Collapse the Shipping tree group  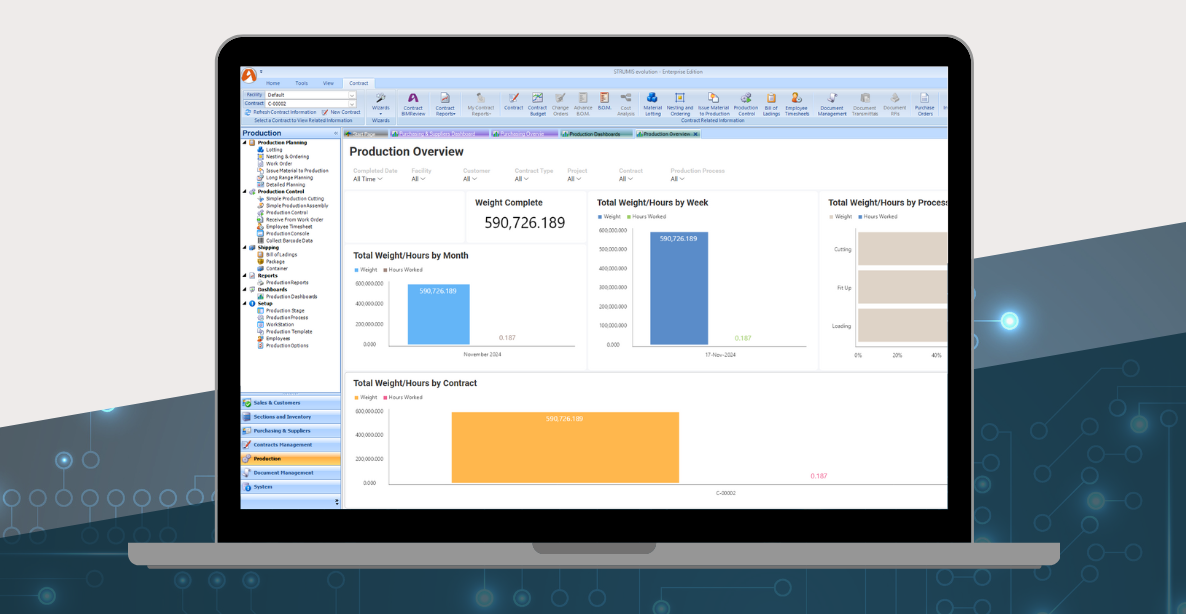point(245,248)
